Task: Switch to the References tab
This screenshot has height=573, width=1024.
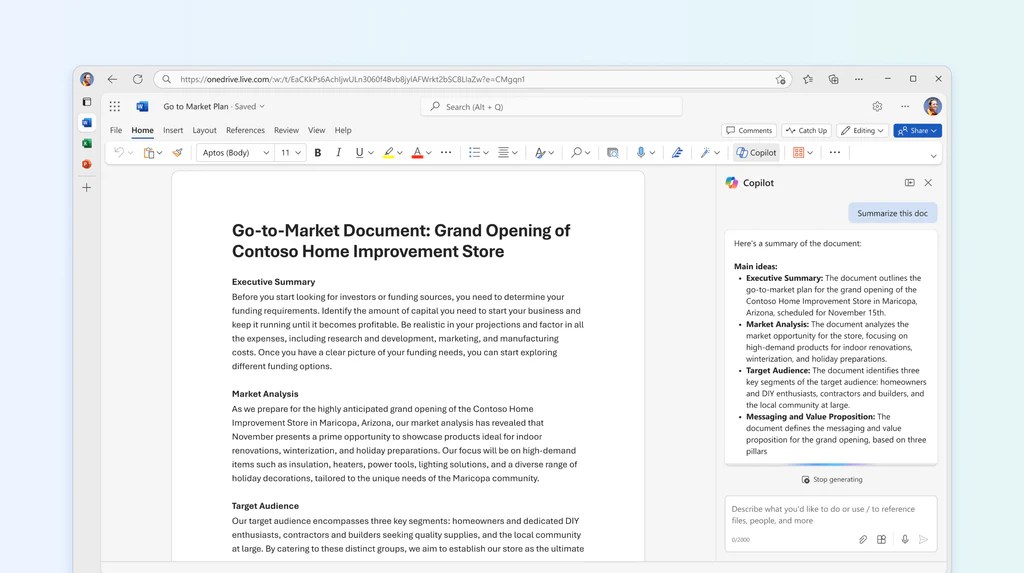Action: click(x=246, y=130)
